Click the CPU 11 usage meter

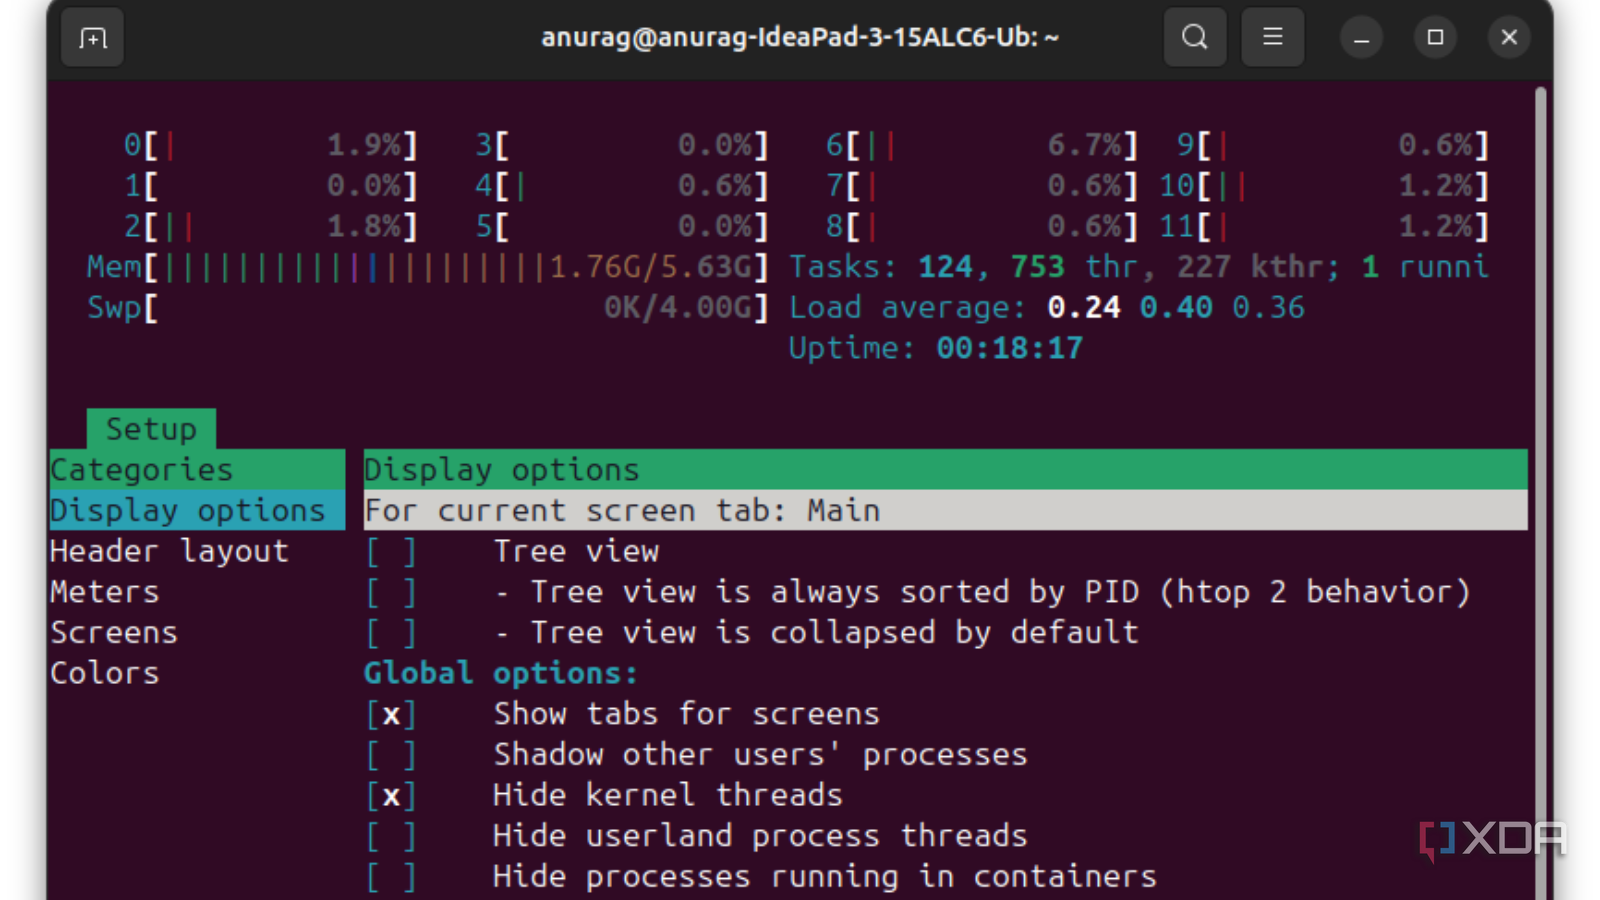1324,227
